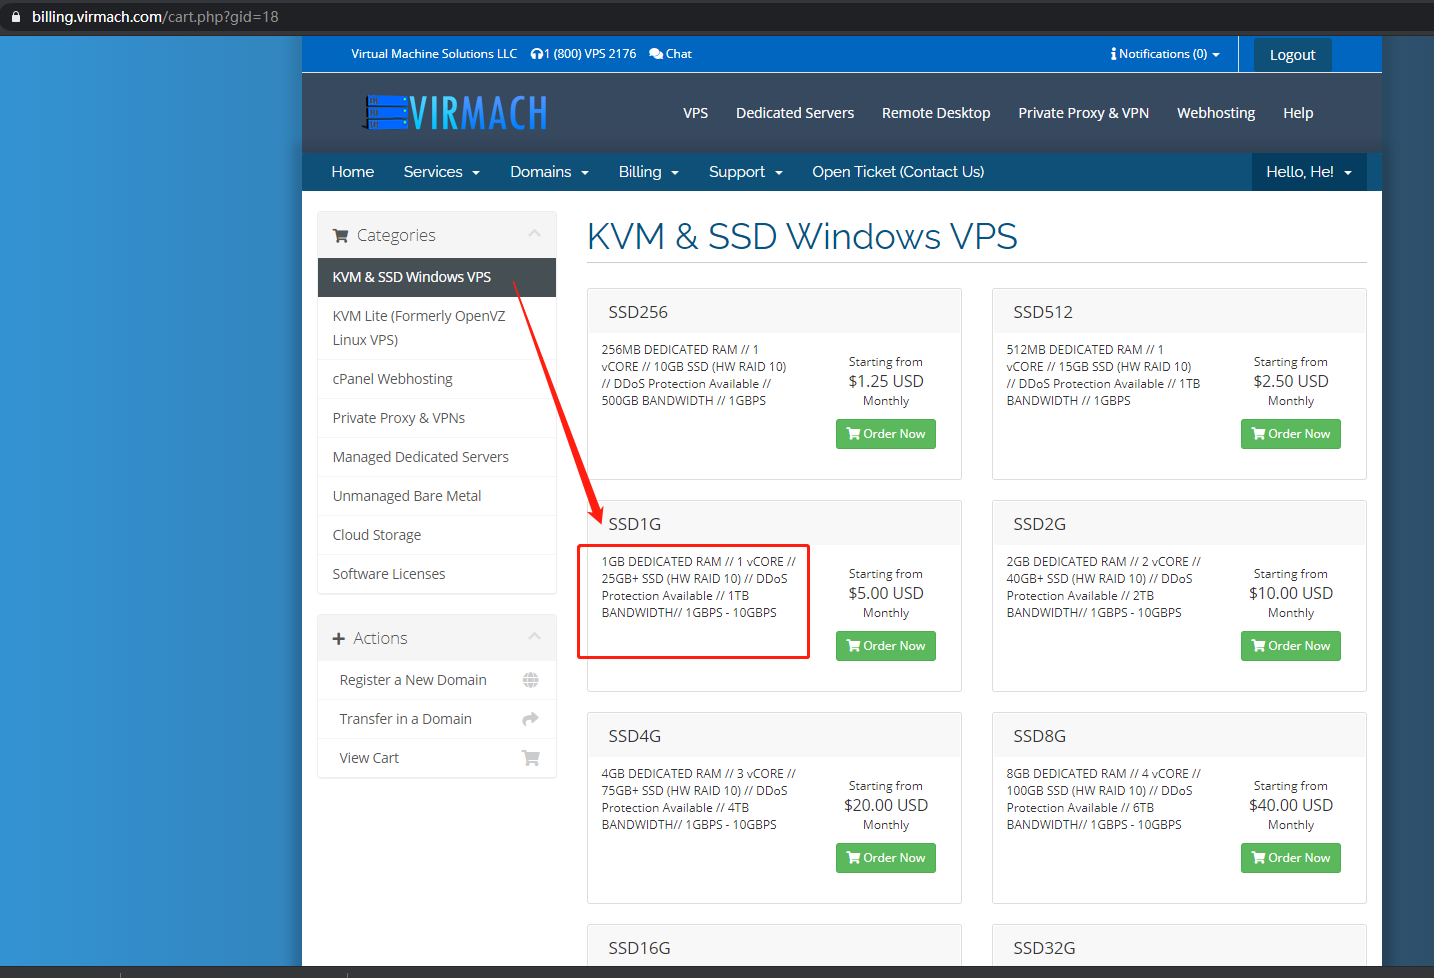Select VPS in the top navigation
Screen dimensions: 1434x978
(696, 113)
